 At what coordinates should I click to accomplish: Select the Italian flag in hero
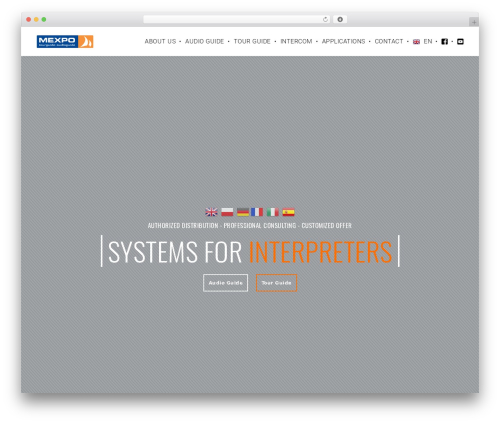(x=273, y=212)
